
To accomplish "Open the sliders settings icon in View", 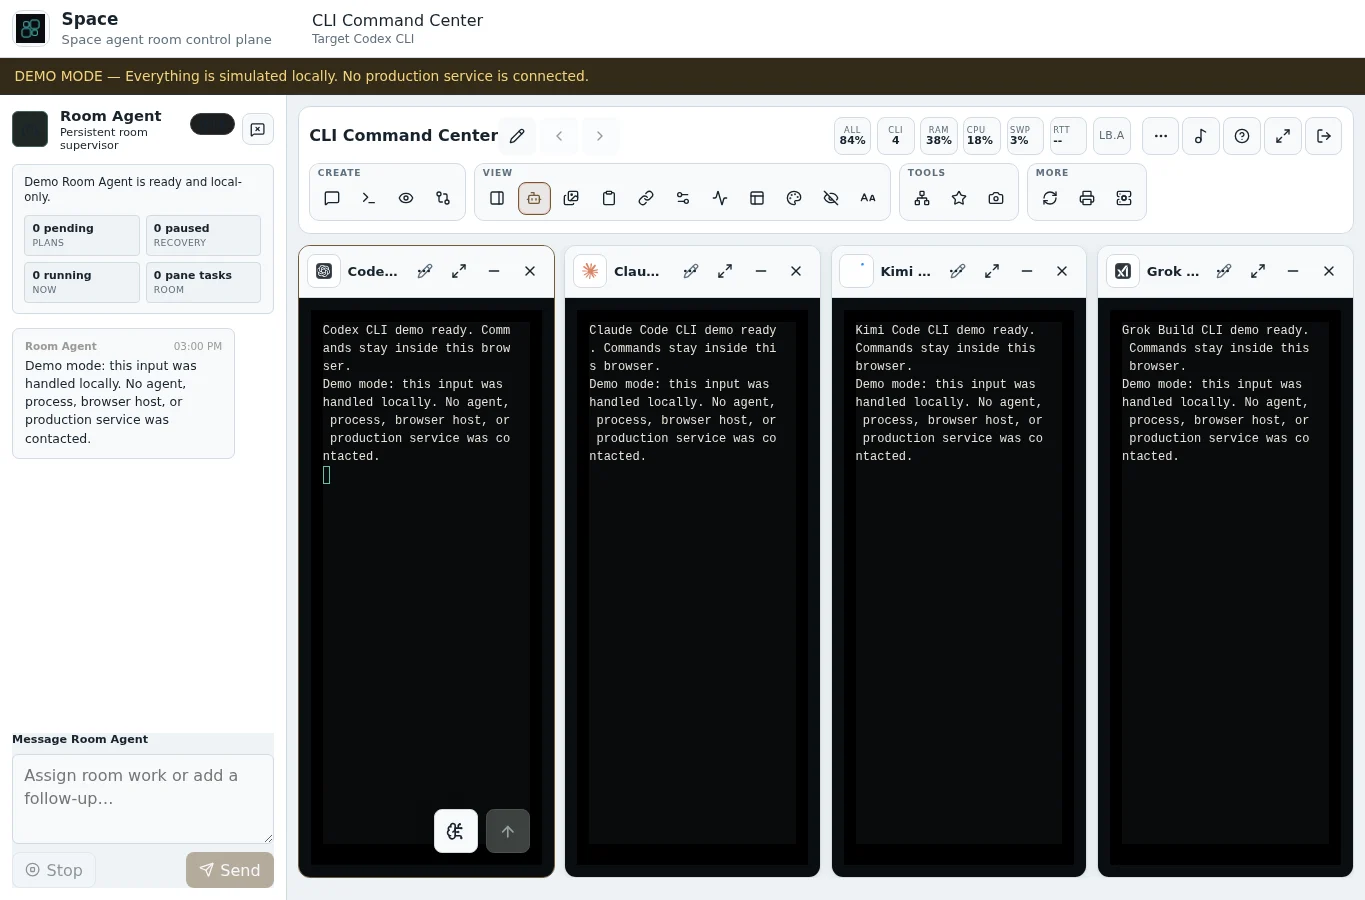I will 683,198.
